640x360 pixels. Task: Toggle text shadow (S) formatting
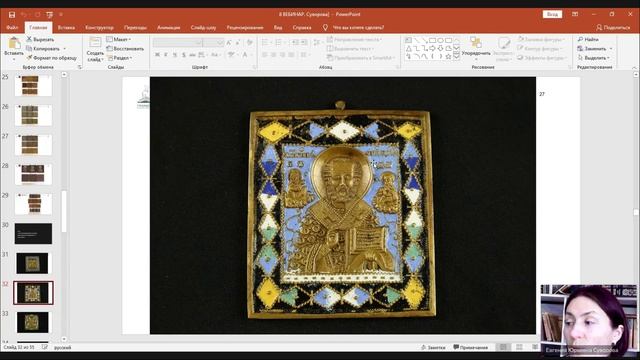pyautogui.click(x=184, y=55)
